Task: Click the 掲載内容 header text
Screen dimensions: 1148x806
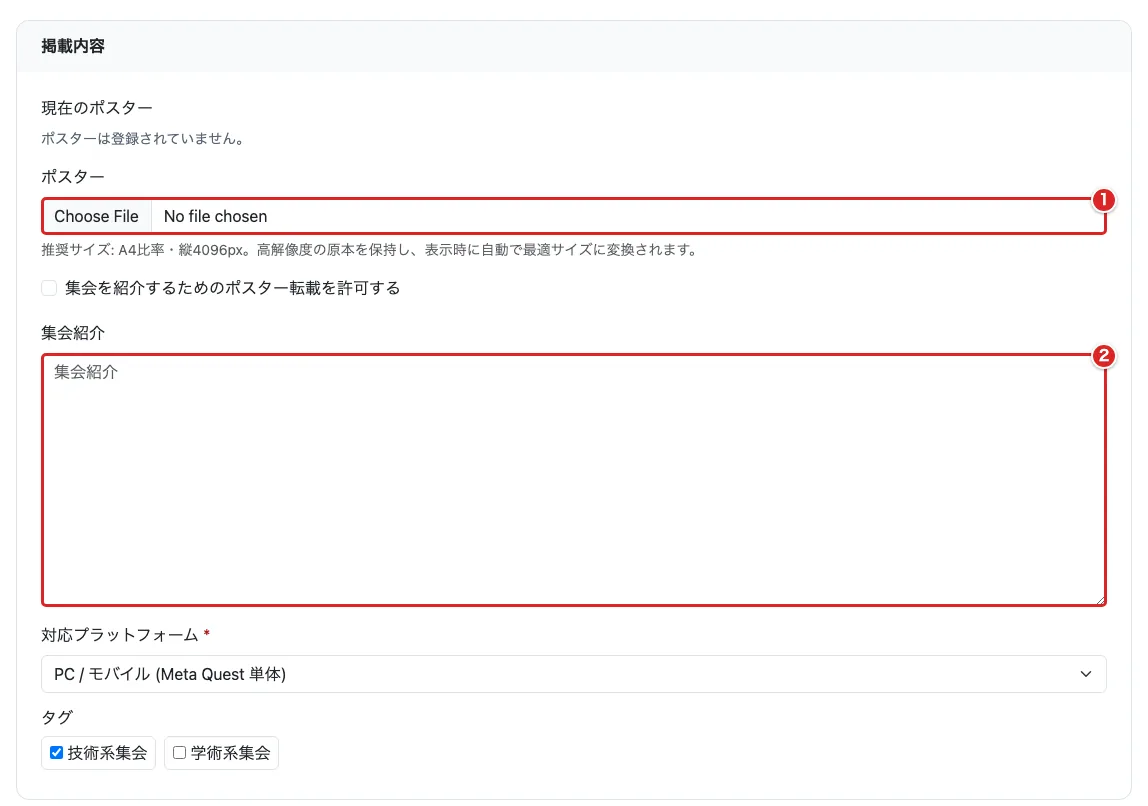Action: click(x=73, y=46)
